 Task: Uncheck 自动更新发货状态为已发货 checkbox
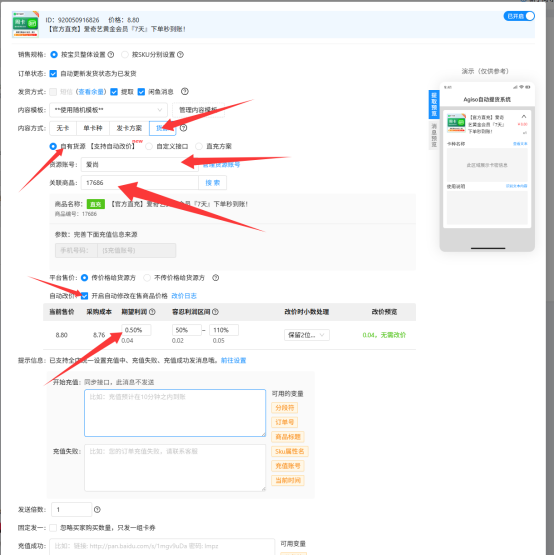coord(53,74)
